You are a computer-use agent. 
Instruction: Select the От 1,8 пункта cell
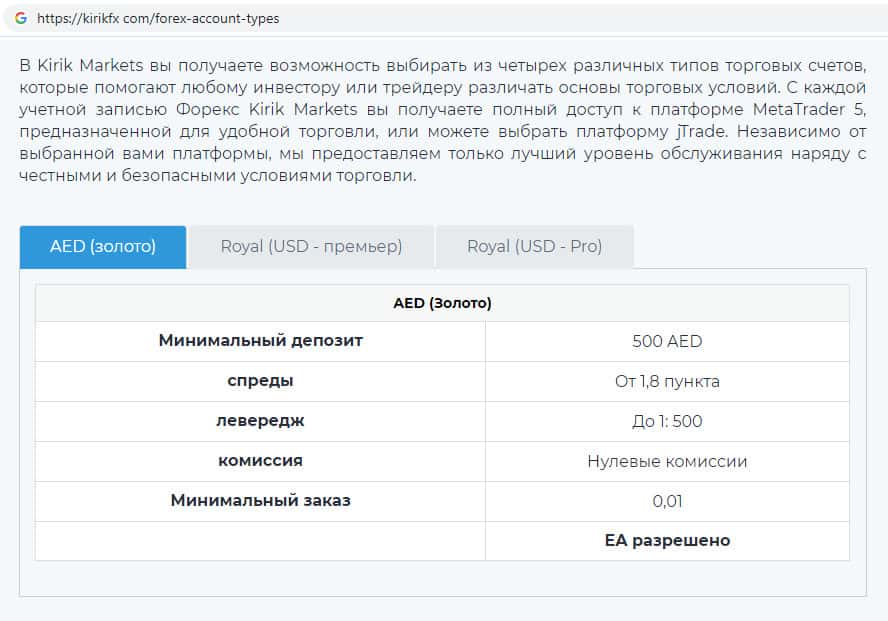point(667,381)
